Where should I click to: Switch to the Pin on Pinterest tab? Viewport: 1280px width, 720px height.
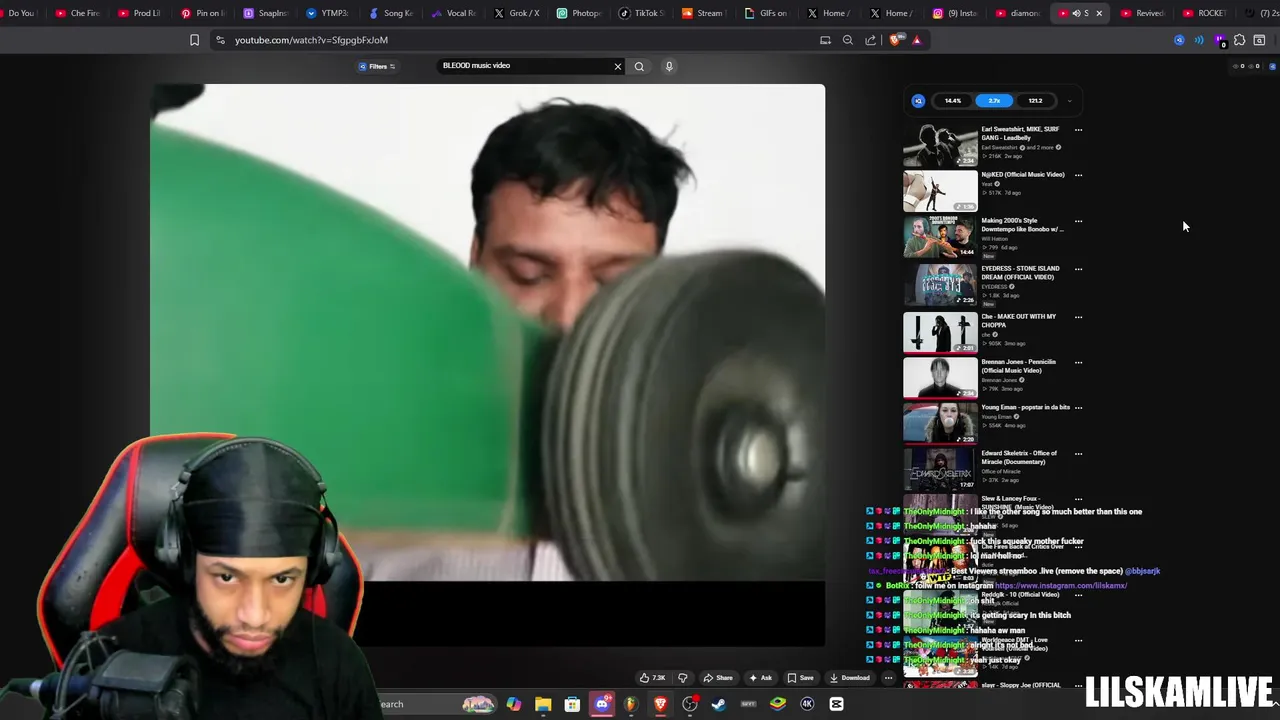click(x=203, y=13)
